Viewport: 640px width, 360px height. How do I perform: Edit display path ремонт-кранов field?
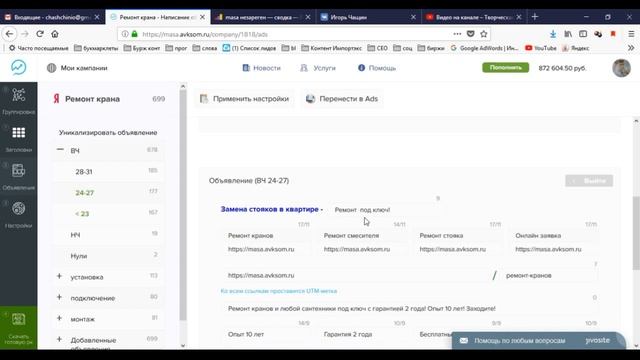(549, 276)
